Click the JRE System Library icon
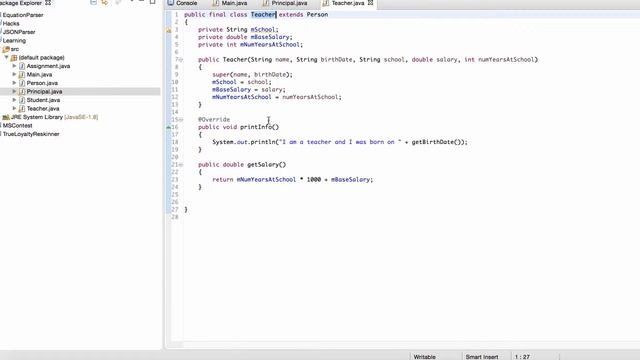640x360 pixels. tap(6, 117)
